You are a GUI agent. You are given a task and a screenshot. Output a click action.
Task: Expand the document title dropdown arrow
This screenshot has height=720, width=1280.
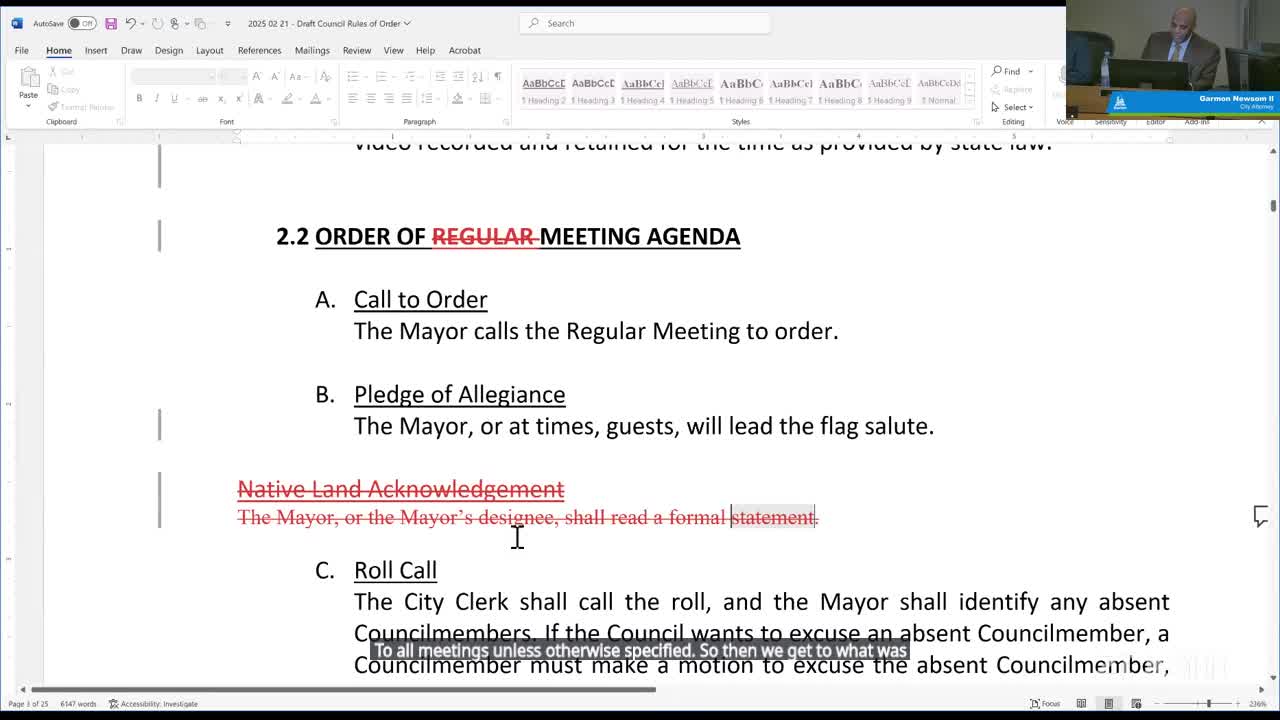(x=408, y=23)
